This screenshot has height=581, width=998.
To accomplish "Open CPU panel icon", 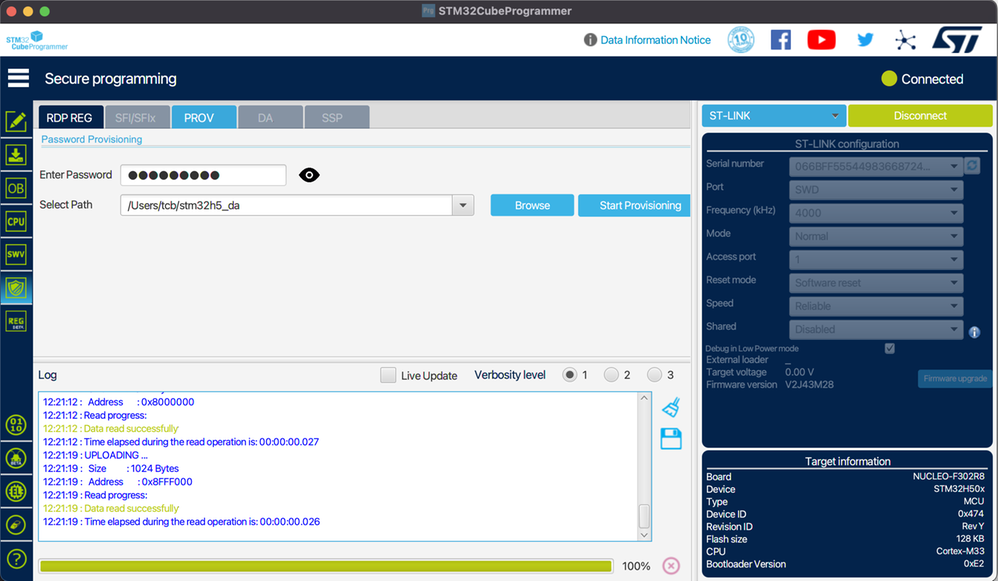I will (x=16, y=221).
